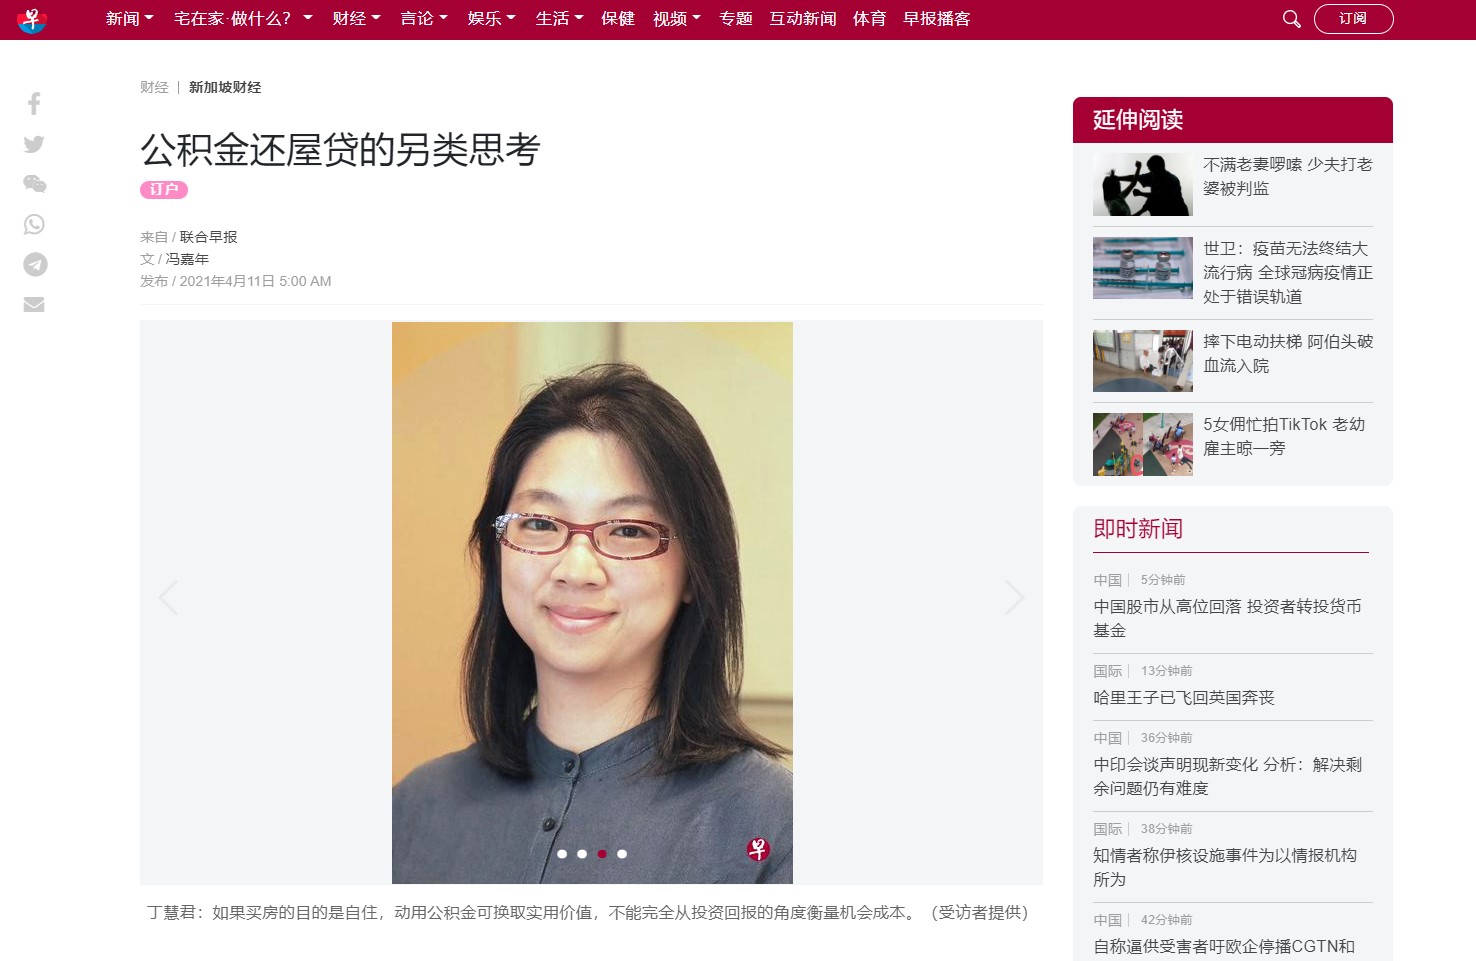The image size is (1476, 961).
Task: Select the fourth carousel dot
Action: [x=622, y=854]
